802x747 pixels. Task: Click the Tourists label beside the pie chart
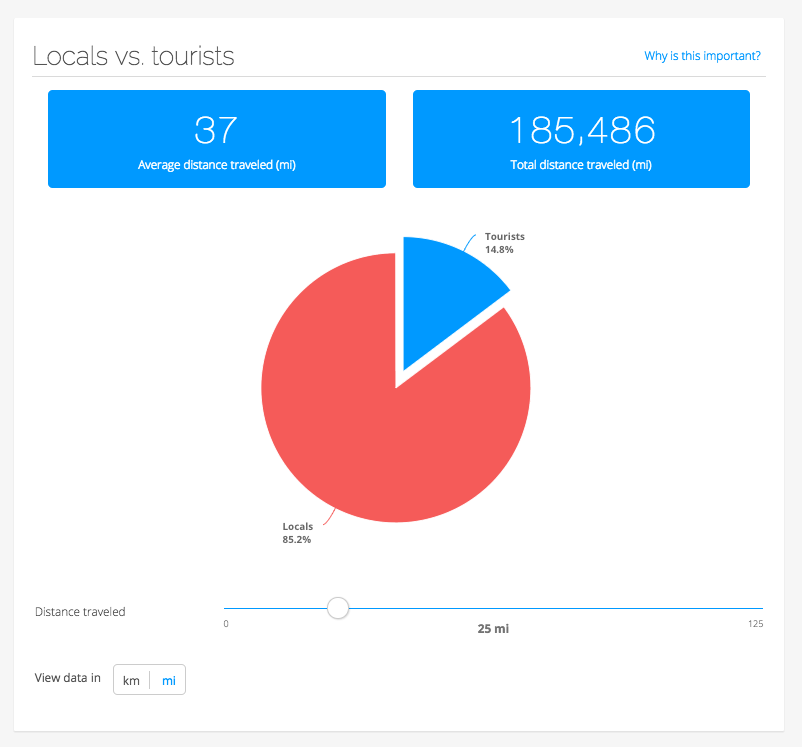tap(504, 237)
